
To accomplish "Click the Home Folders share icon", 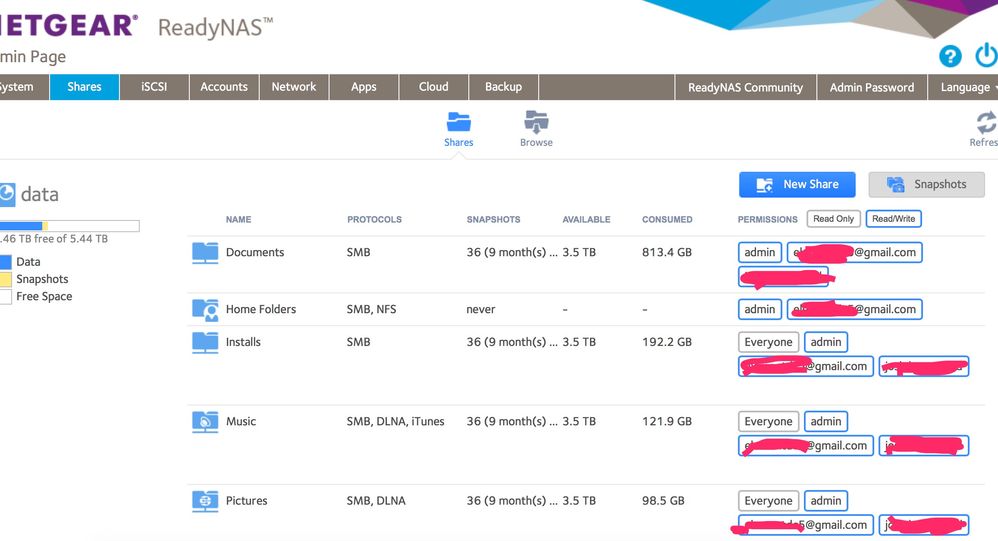I will [205, 309].
